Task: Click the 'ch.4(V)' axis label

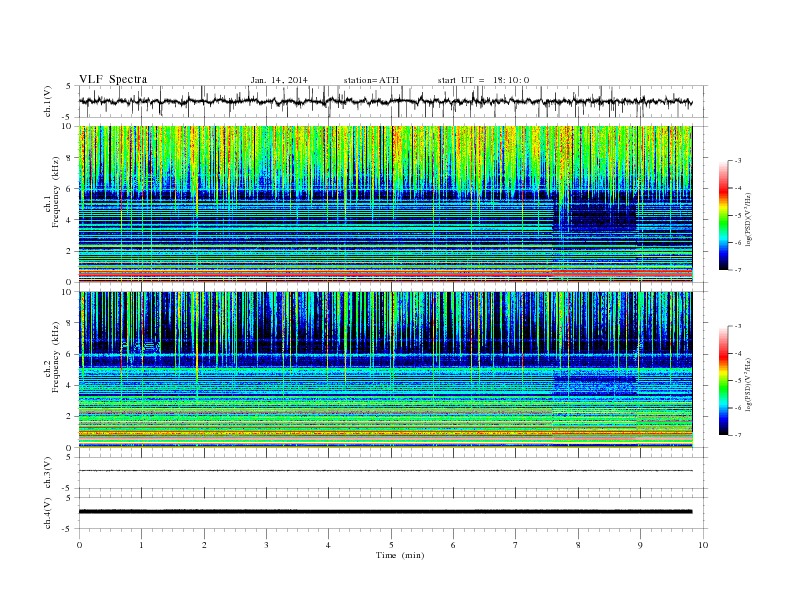Action: pos(48,513)
